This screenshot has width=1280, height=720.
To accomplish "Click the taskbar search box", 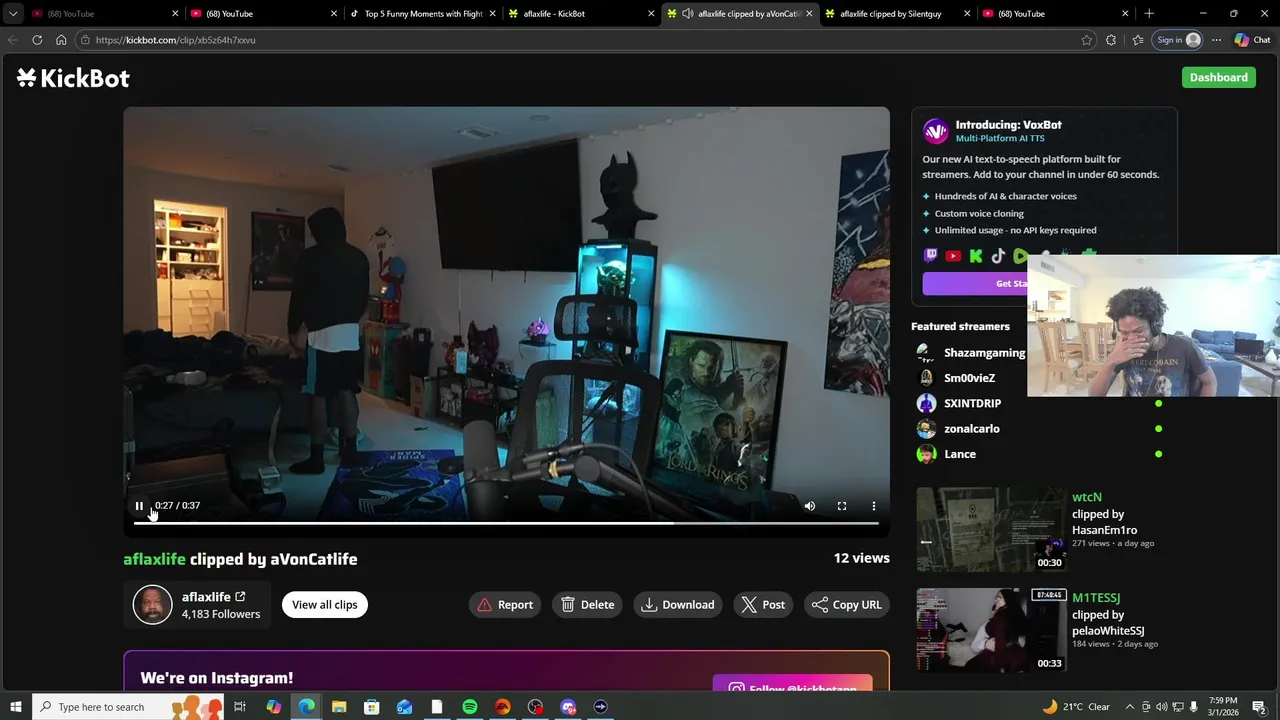I will click(x=128, y=707).
